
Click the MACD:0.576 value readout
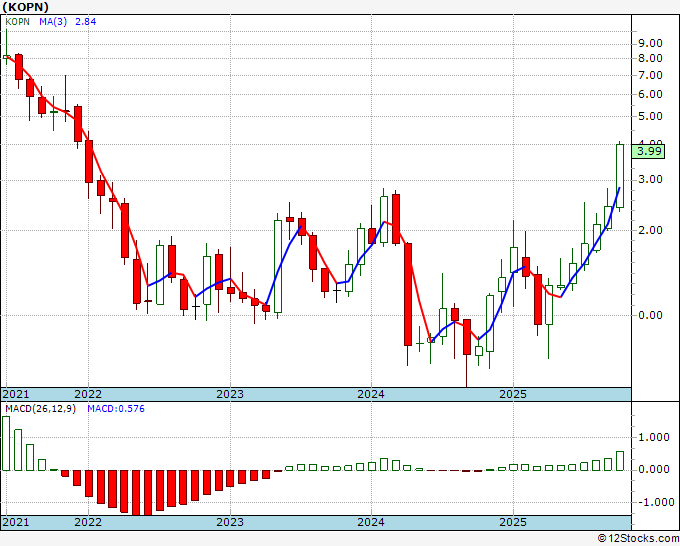tap(116, 409)
